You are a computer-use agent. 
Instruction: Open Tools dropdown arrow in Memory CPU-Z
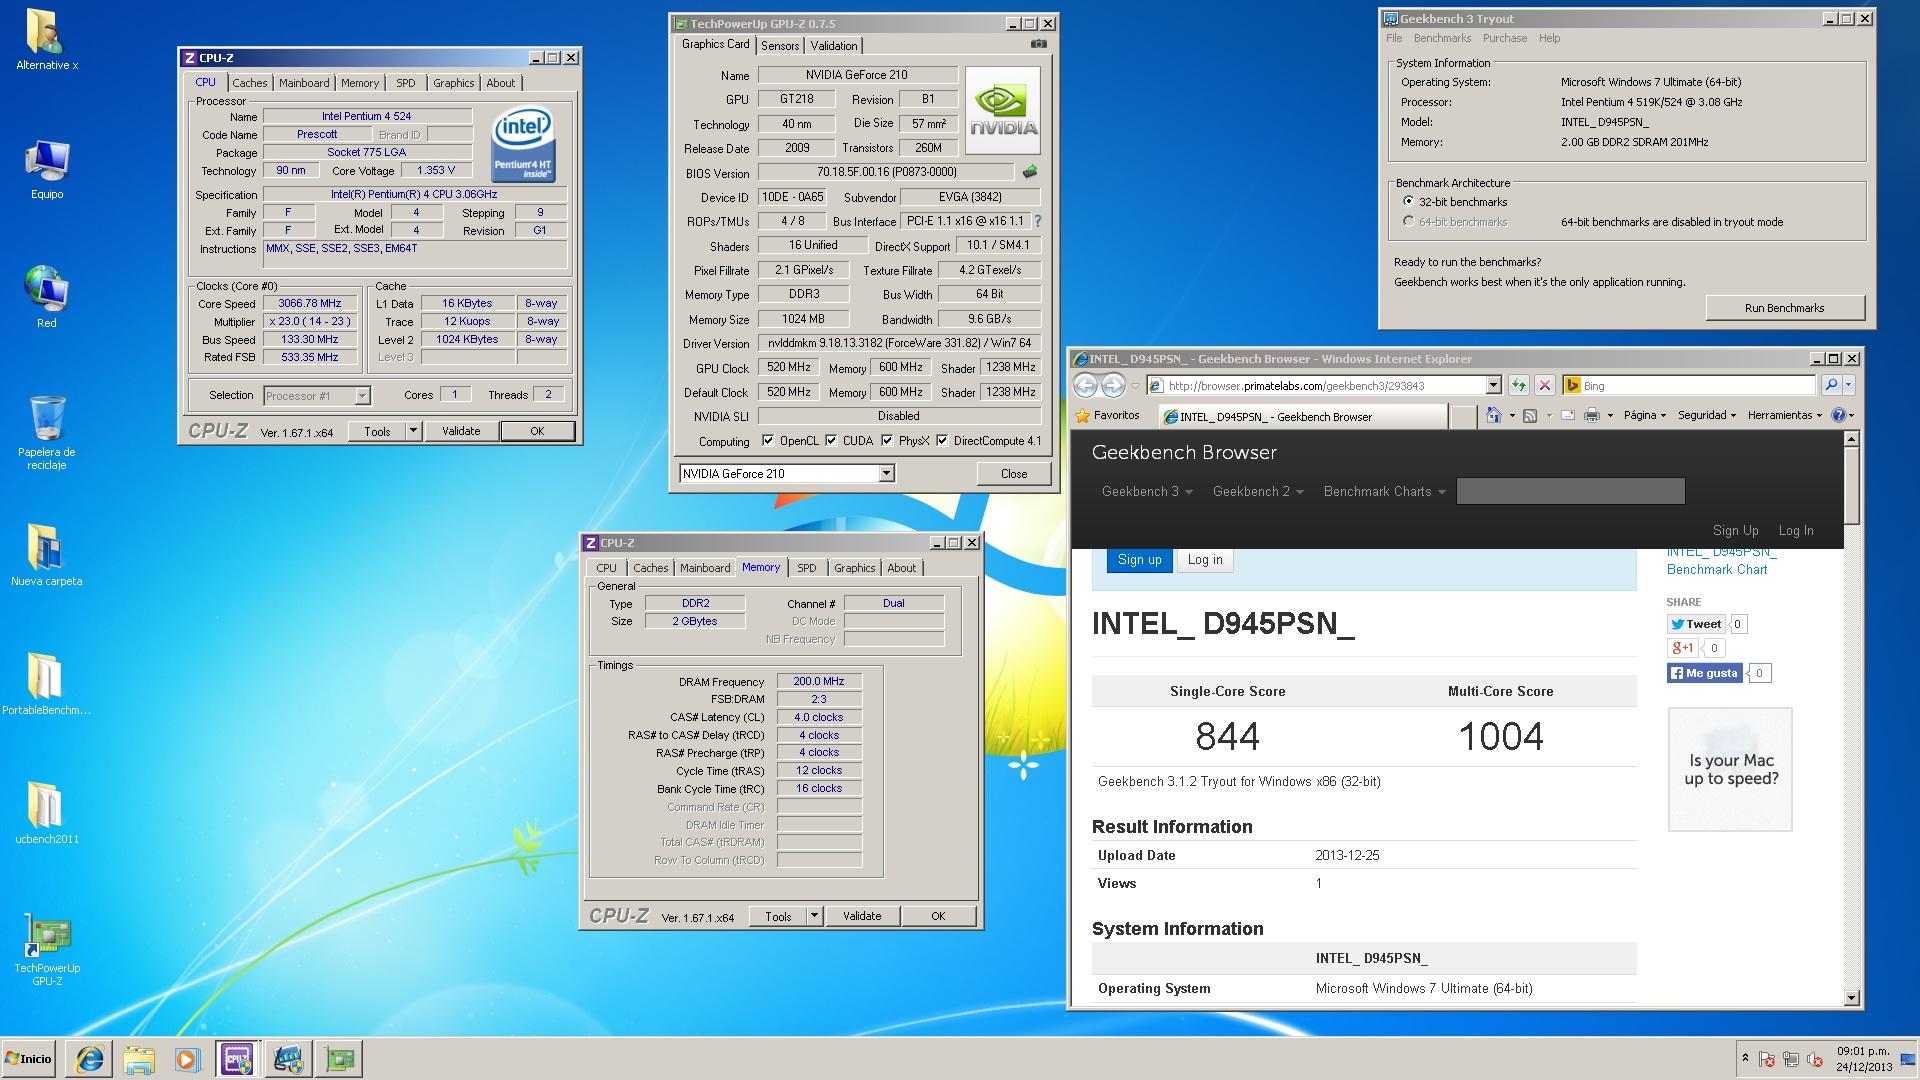click(x=814, y=916)
